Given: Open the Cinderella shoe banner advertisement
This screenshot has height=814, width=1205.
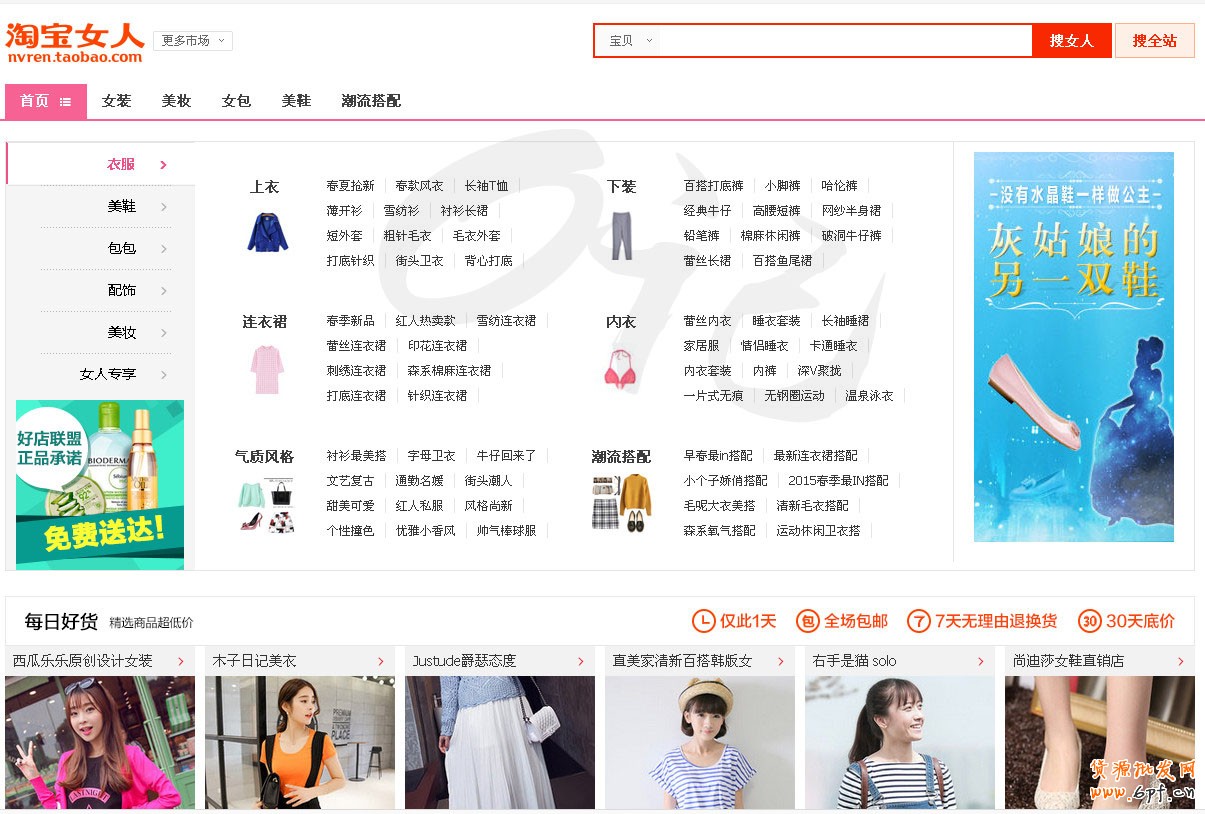Looking at the screenshot, I should point(1073,347).
